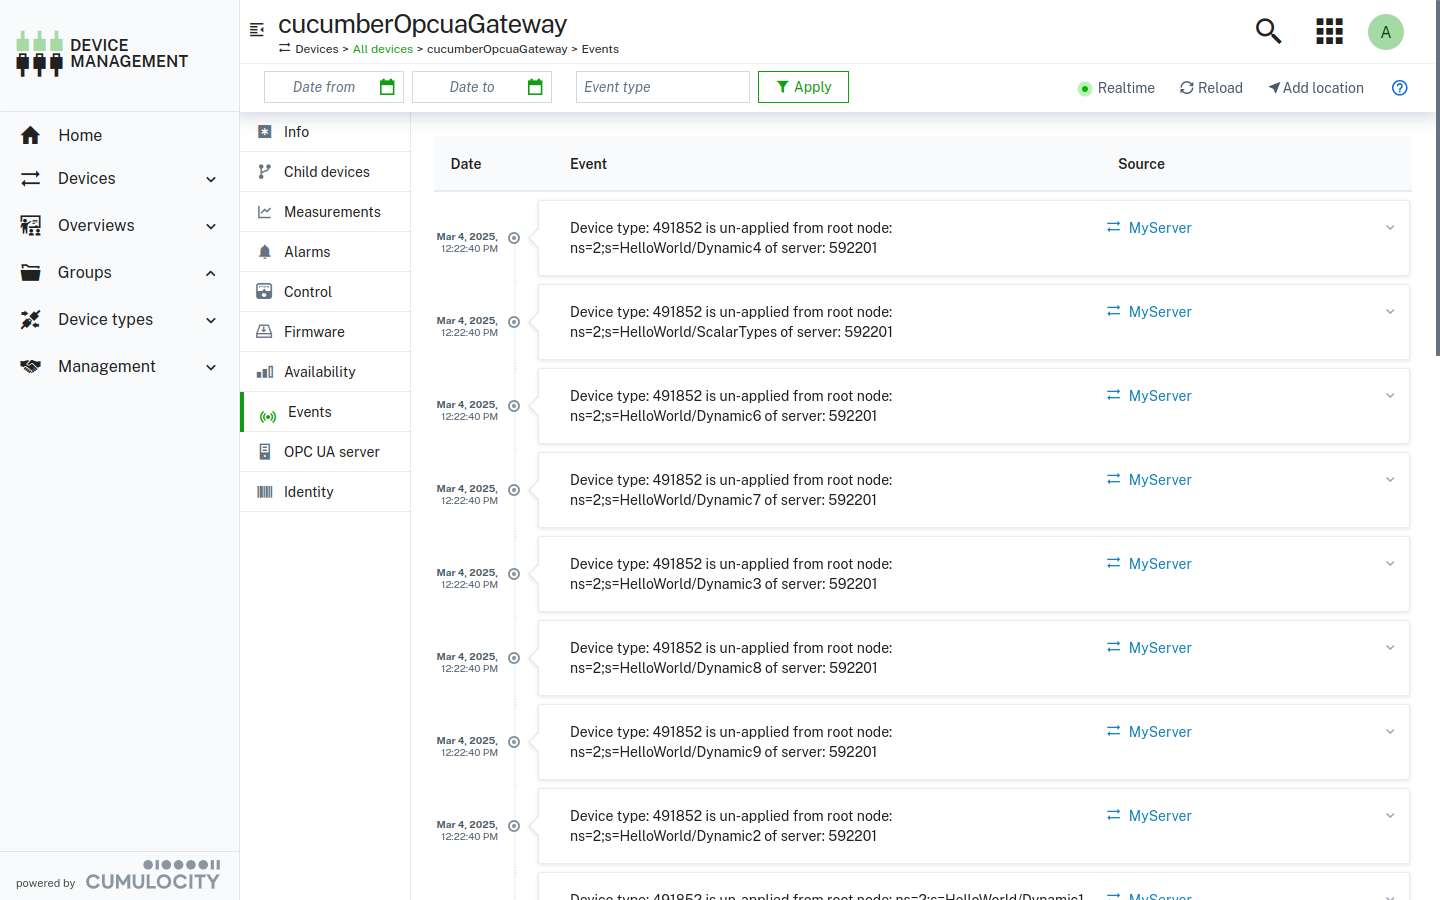Switch to the OPC UA server tab

330,451
